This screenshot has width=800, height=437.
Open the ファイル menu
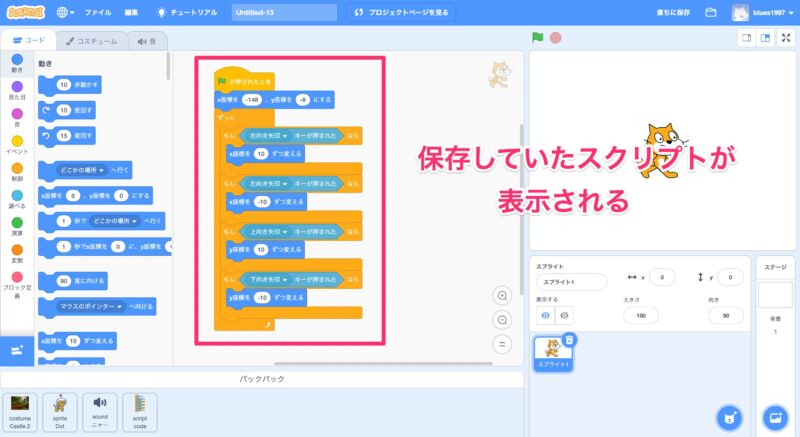click(x=98, y=13)
